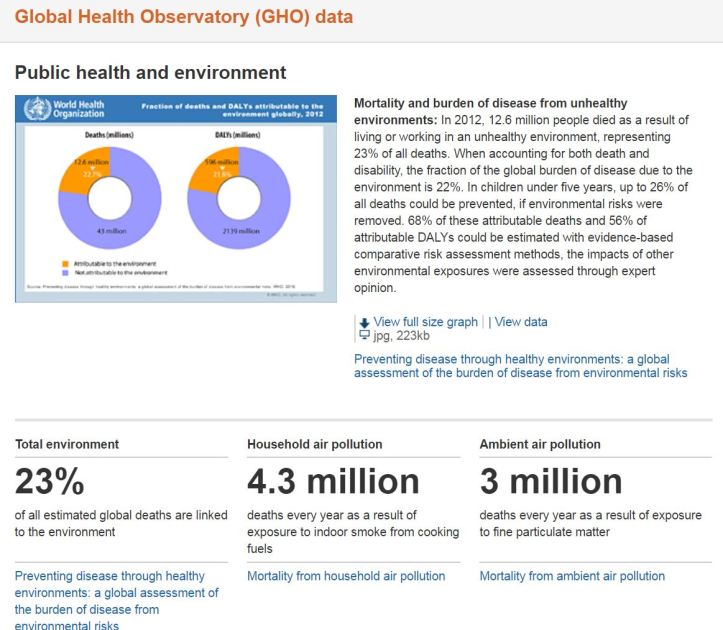
Task: Click the 23% statistic figure
Action: (50, 482)
